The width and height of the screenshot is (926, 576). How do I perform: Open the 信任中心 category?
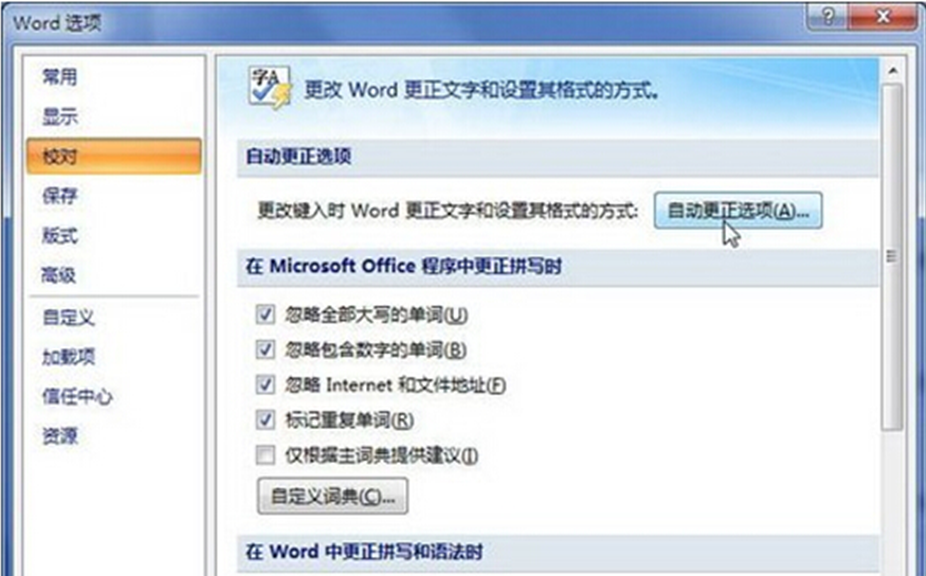coord(77,396)
